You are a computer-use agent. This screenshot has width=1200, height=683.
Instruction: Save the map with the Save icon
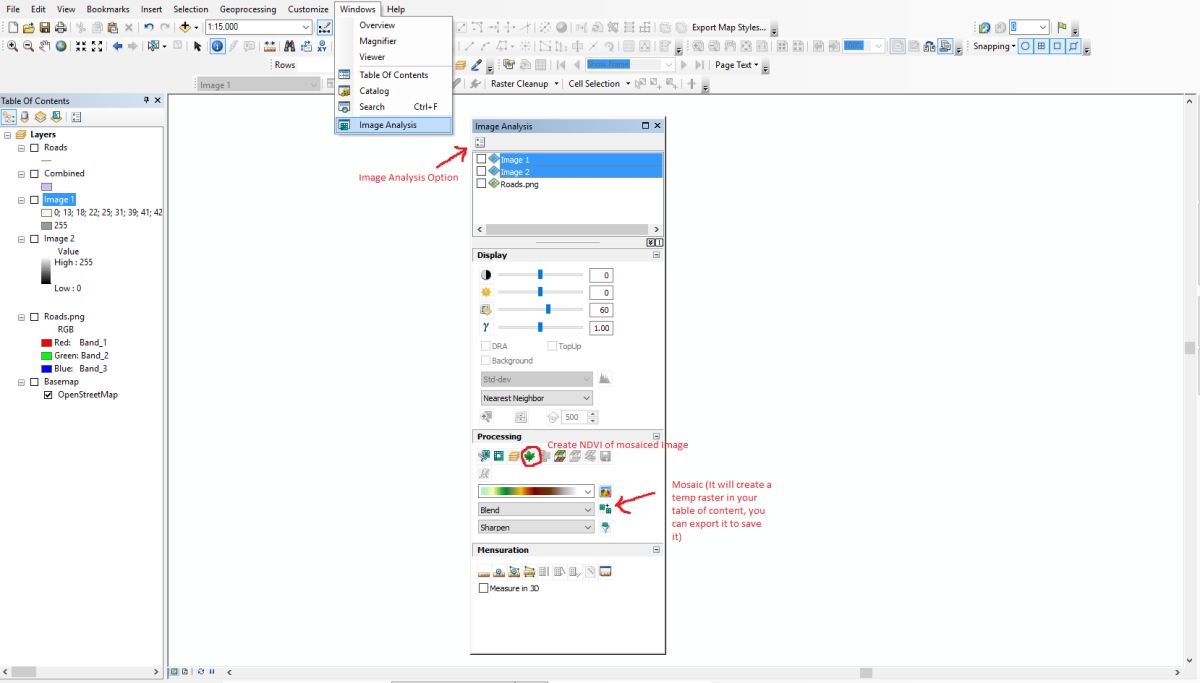pos(45,28)
